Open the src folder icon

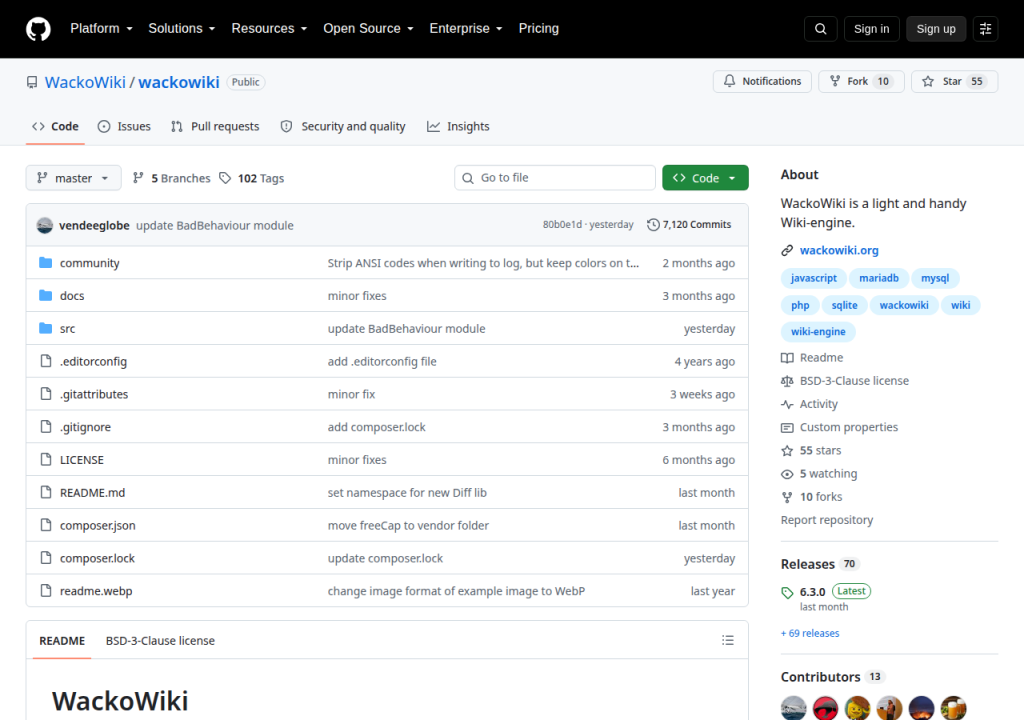pos(45,328)
